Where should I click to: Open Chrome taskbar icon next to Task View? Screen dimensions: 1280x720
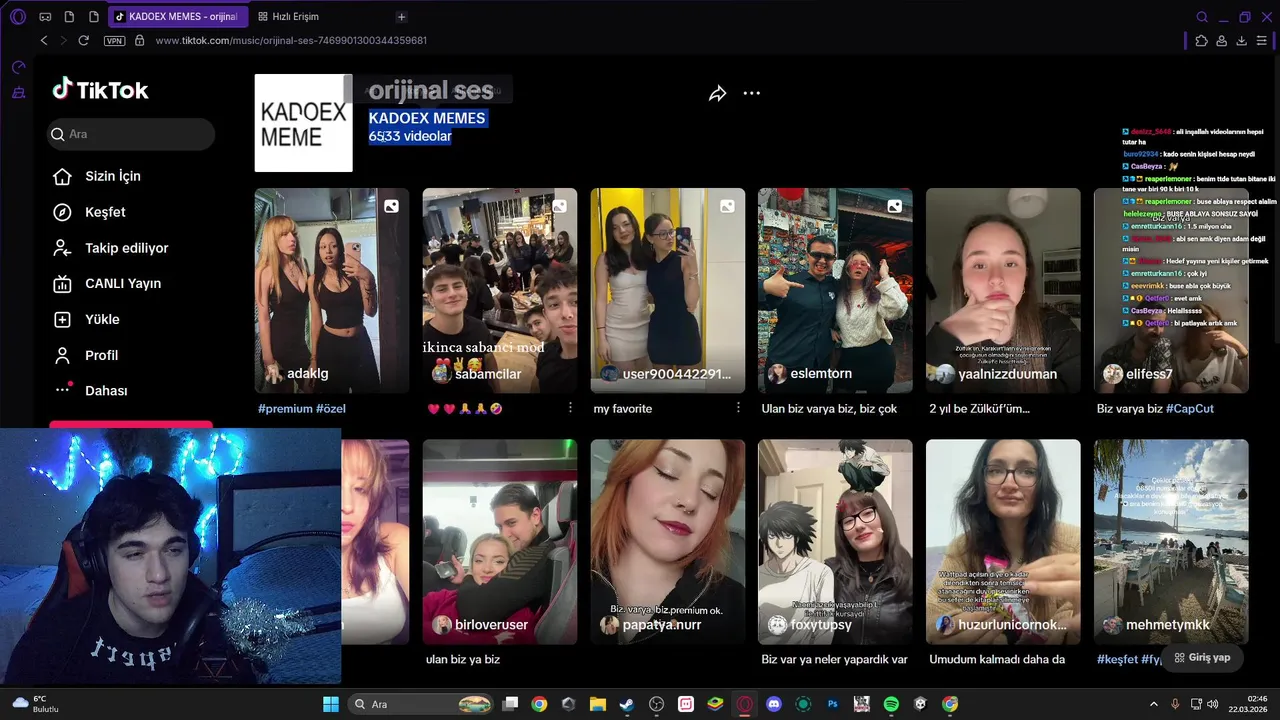(539, 704)
